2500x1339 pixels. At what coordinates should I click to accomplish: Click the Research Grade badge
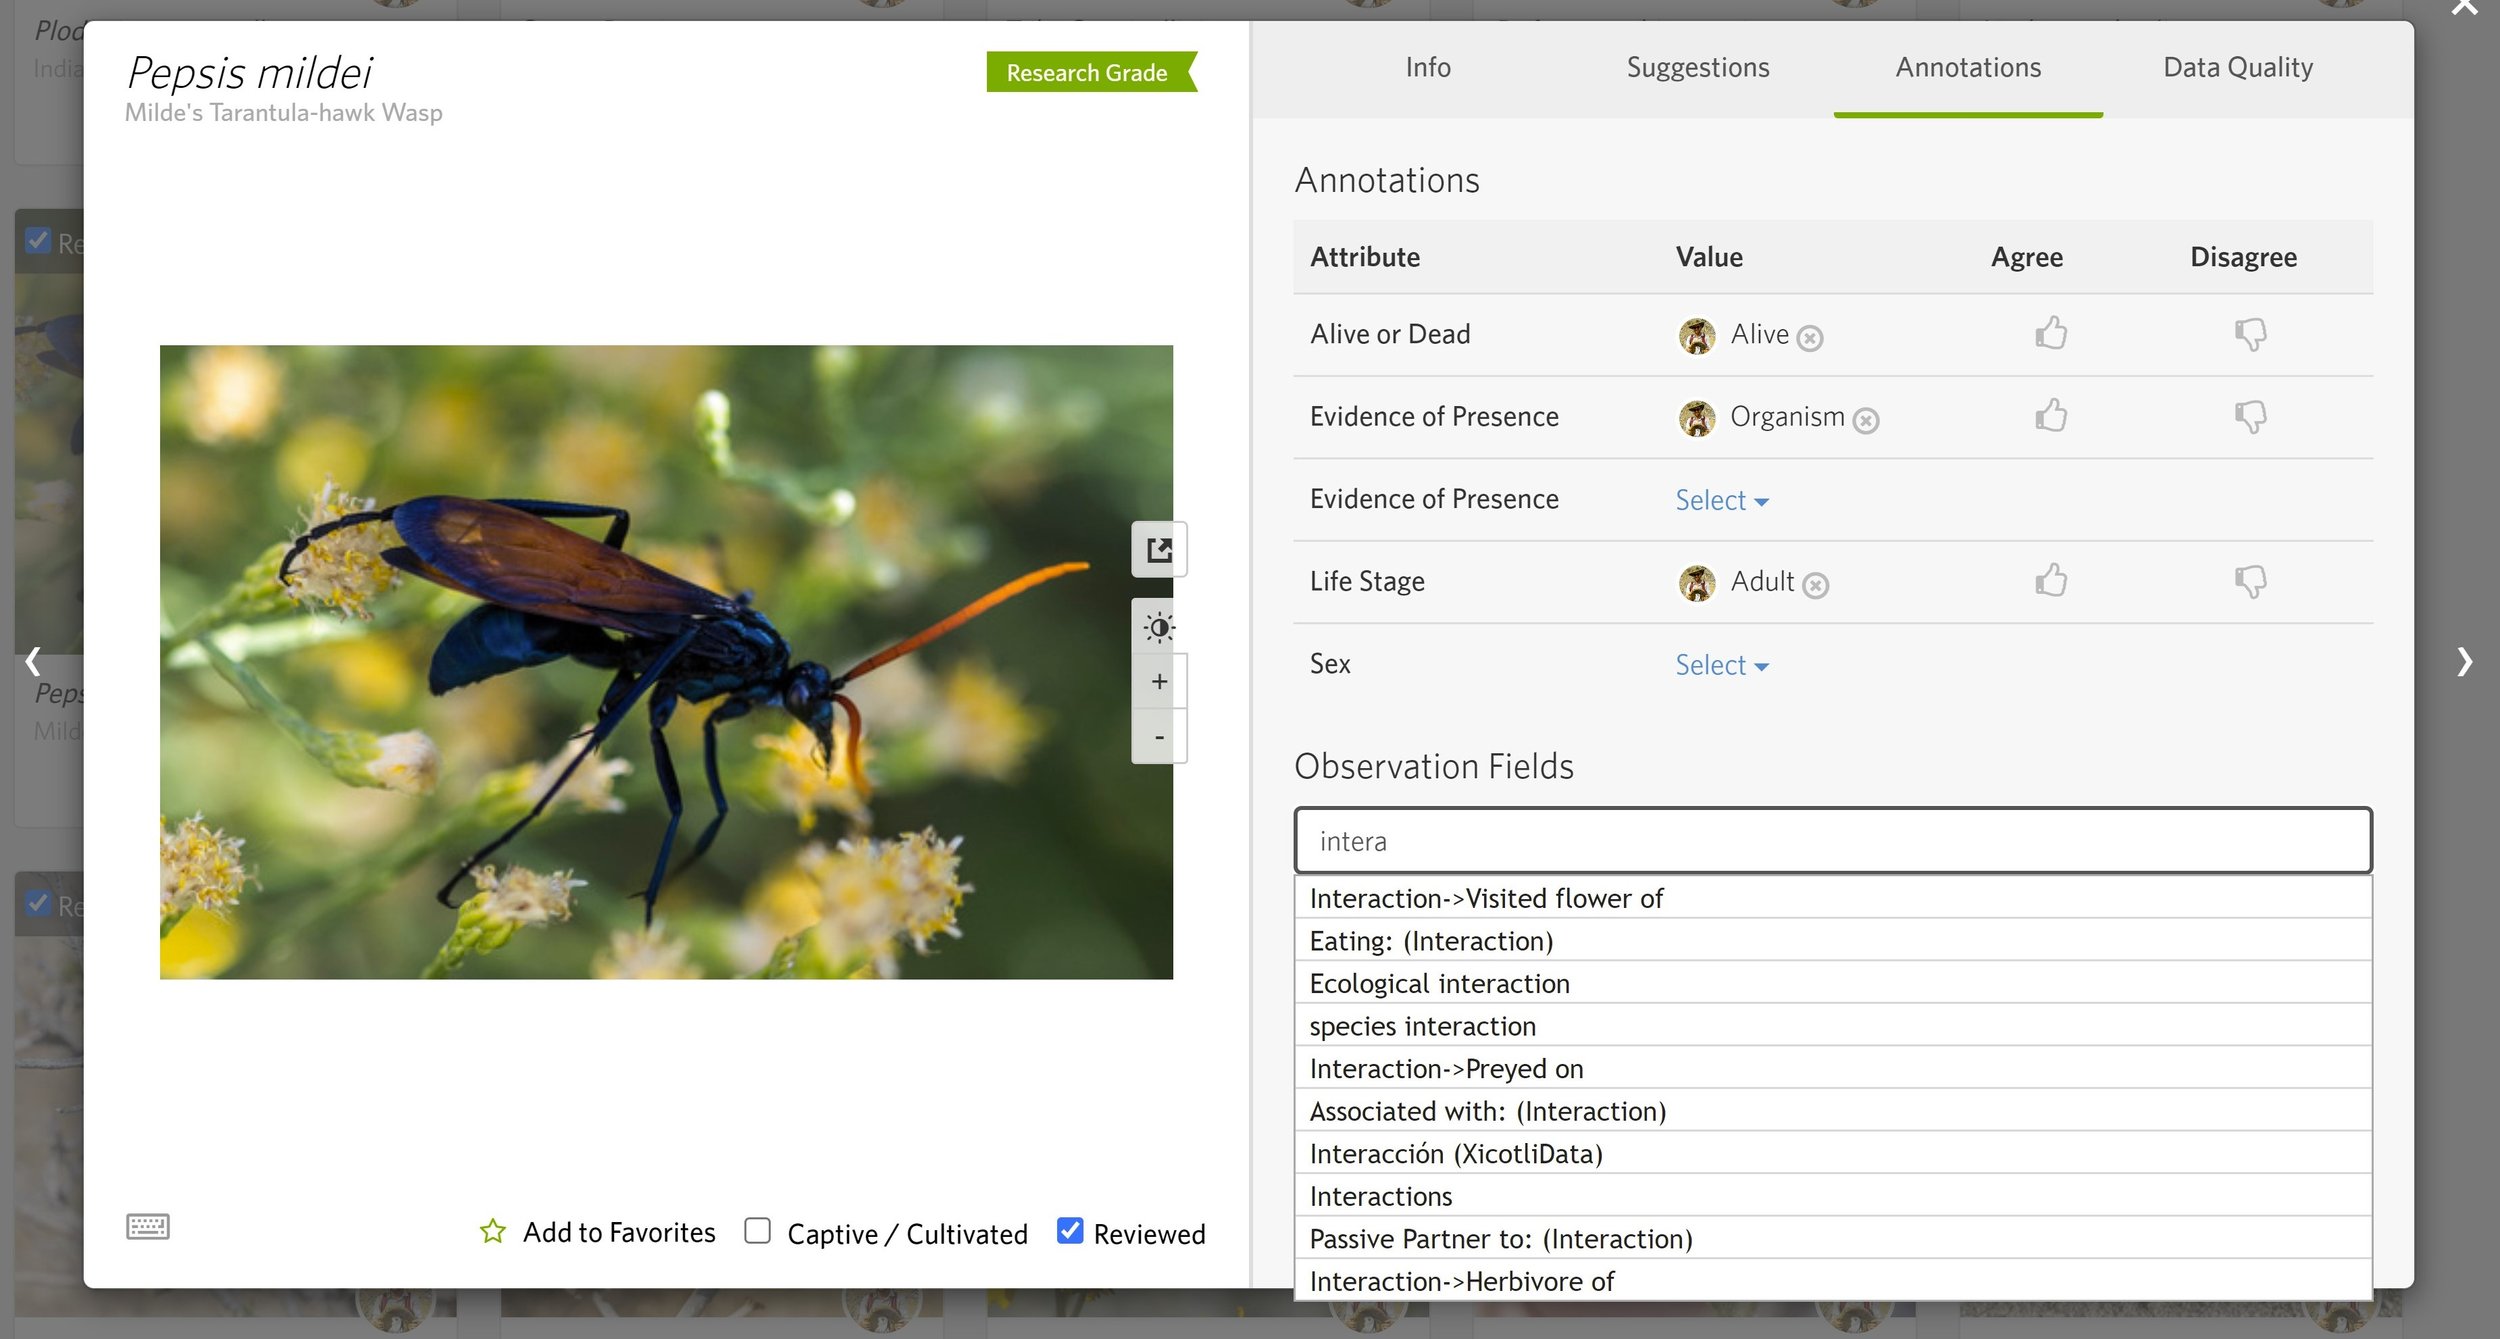tap(1091, 72)
